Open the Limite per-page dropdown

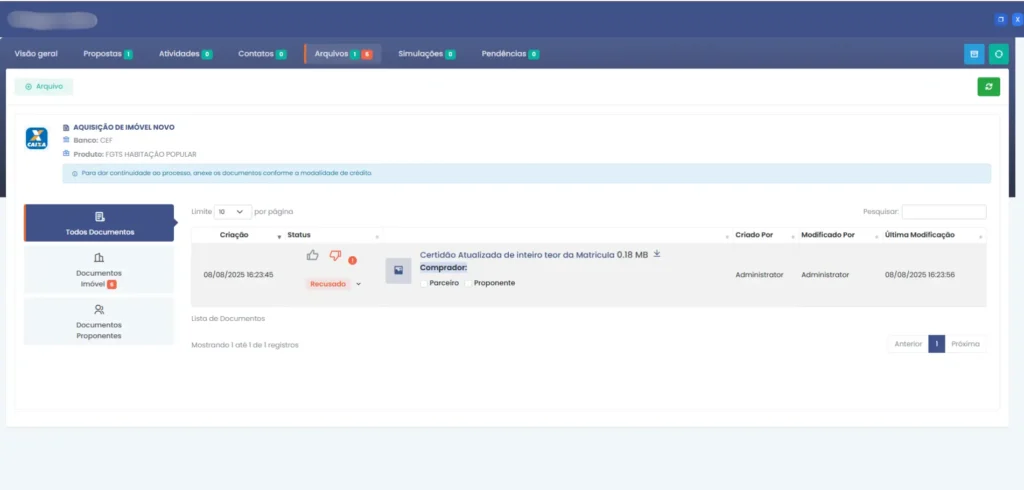233,212
